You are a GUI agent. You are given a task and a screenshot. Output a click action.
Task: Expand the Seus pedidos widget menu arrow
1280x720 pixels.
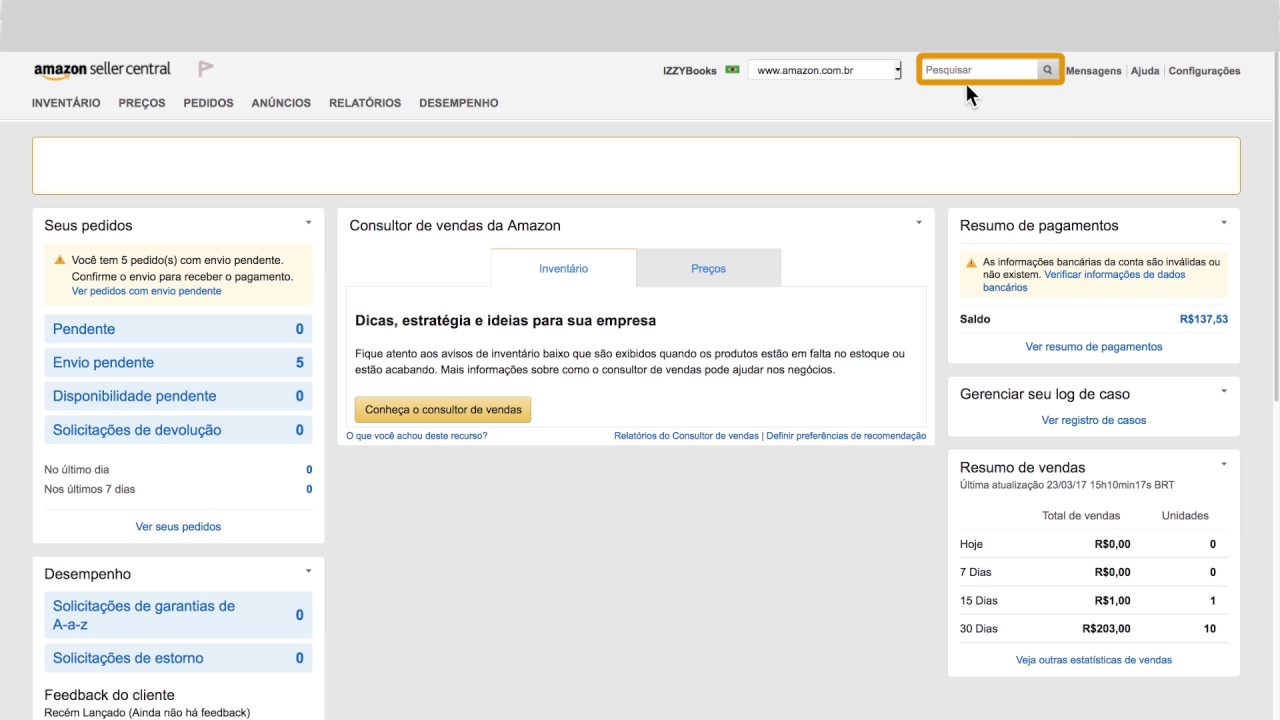pyautogui.click(x=308, y=222)
